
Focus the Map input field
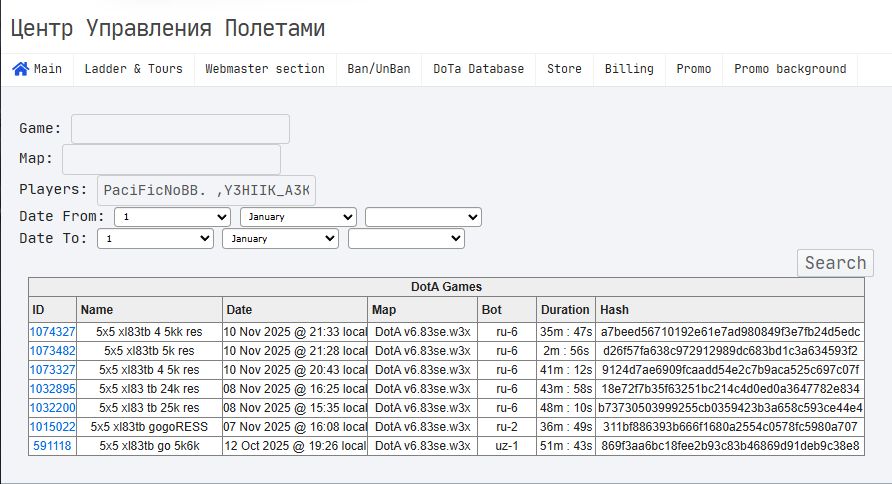point(171,159)
